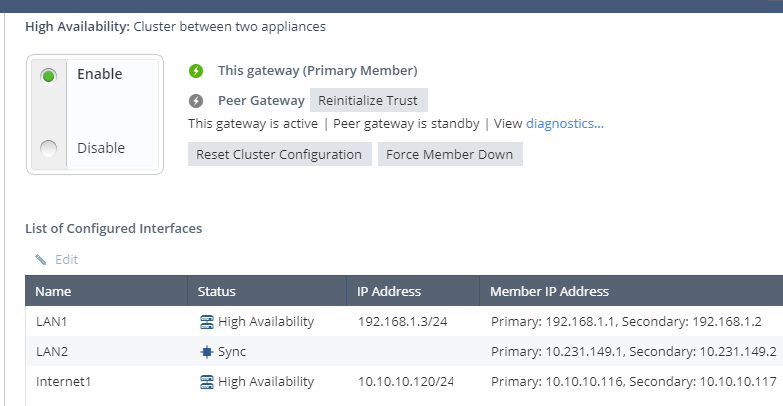
Task: Click the green Primary Member status icon
Action: pos(196,71)
